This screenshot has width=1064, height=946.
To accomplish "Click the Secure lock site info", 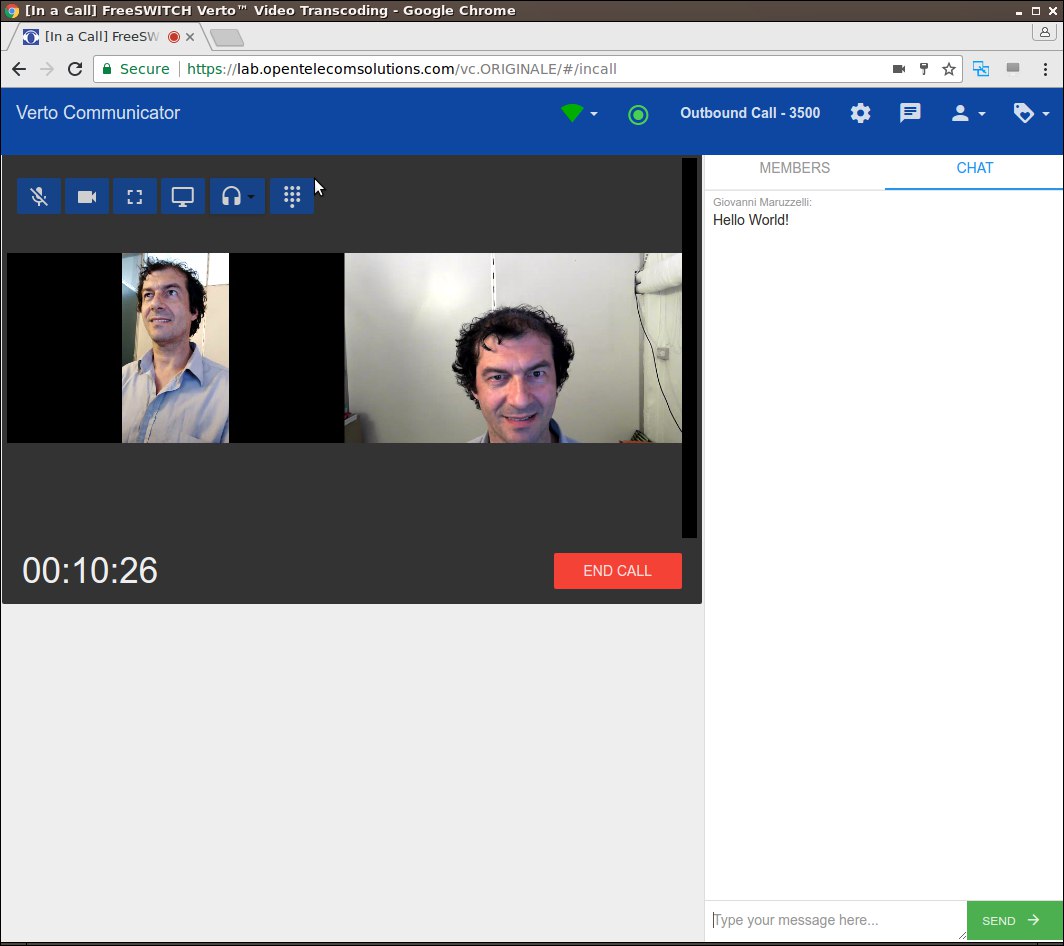I will tap(136, 69).
